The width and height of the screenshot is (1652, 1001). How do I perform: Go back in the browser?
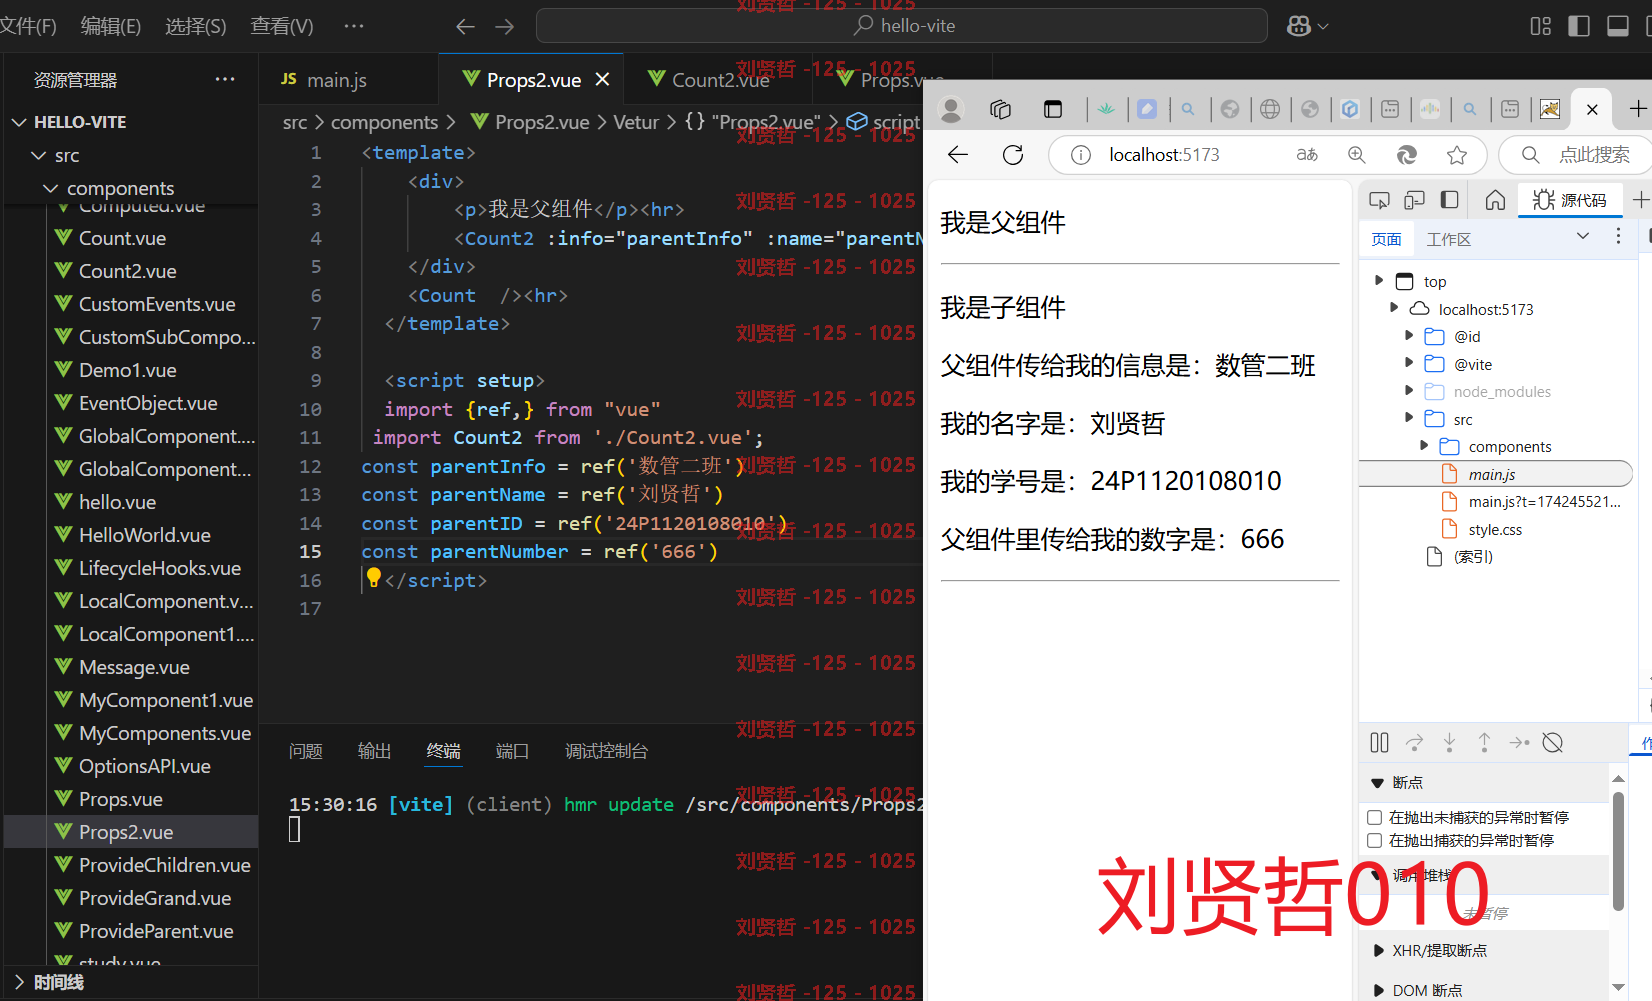pyautogui.click(x=958, y=155)
